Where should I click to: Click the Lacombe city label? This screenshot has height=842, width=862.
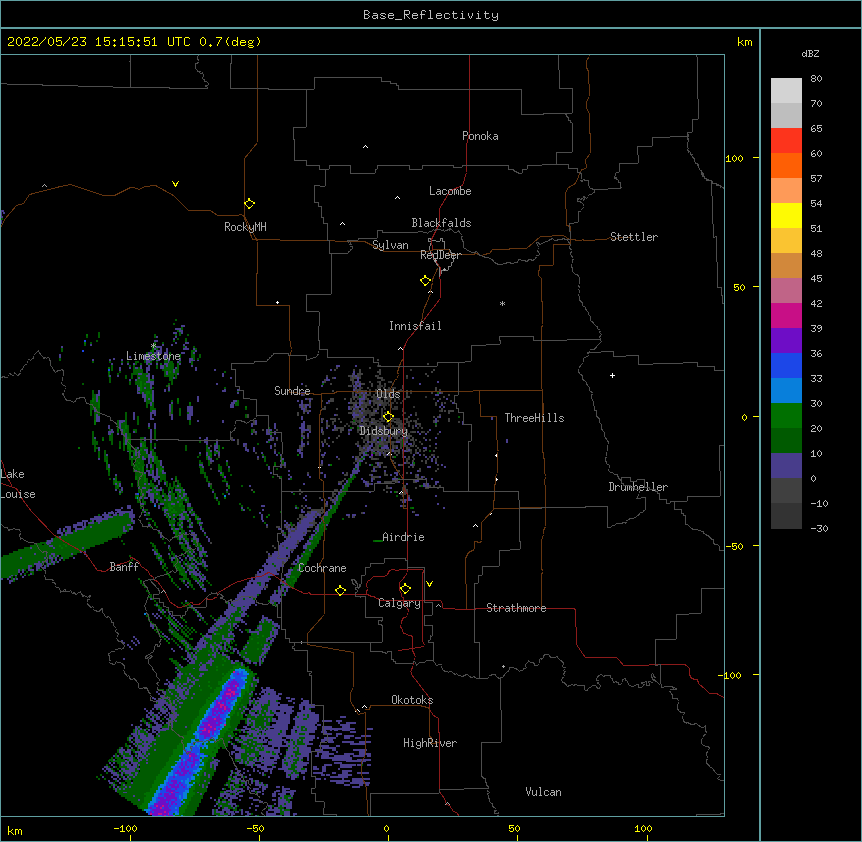[x=450, y=191]
